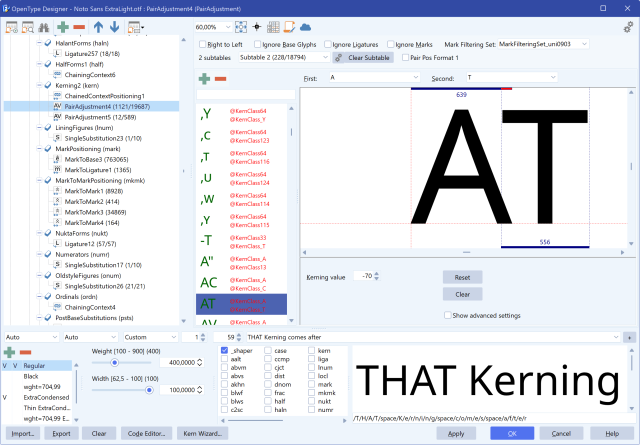Enable the liga feature checkbox
The width and height of the screenshot is (640, 445).
point(311,359)
